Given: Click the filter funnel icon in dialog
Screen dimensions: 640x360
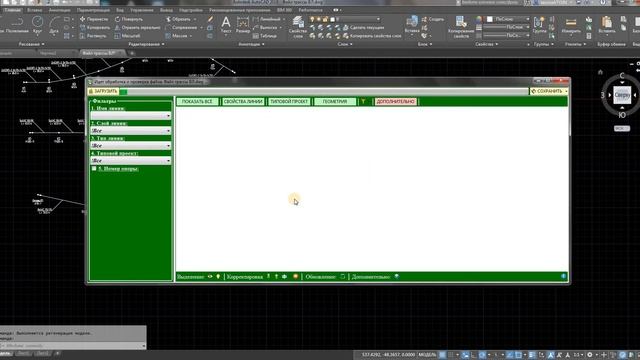Looking at the screenshot, I should (x=363, y=102).
